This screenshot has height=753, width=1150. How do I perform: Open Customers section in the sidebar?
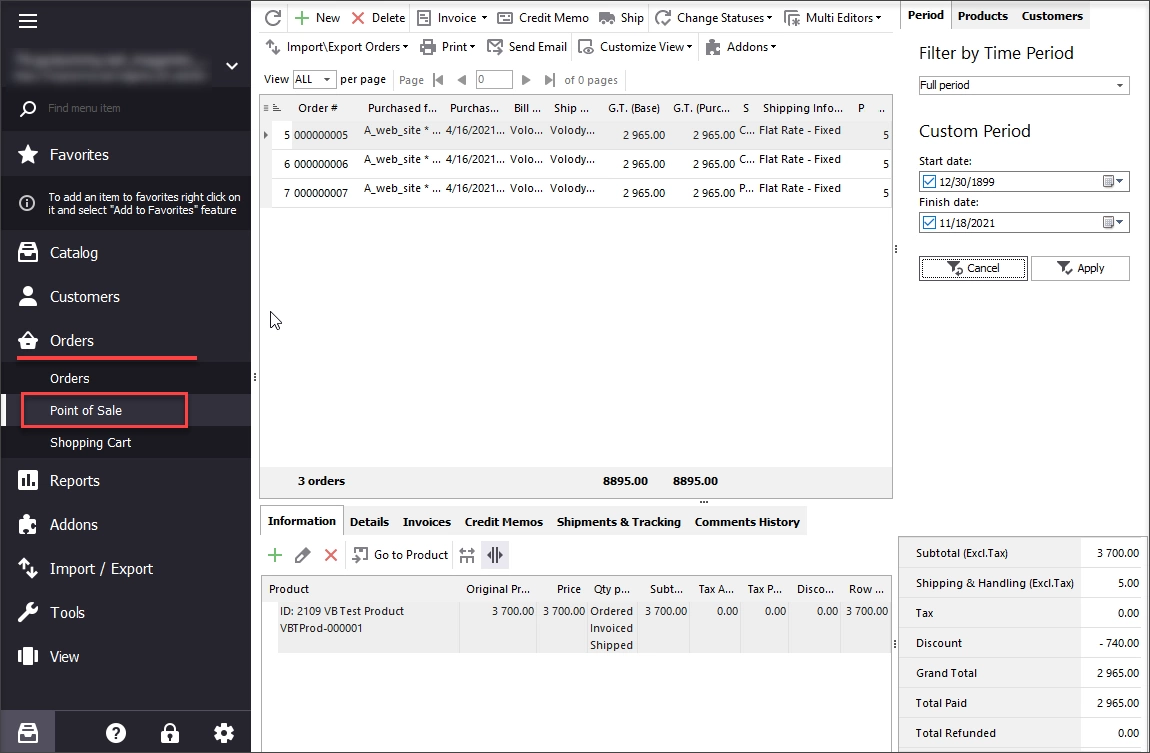coord(125,296)
